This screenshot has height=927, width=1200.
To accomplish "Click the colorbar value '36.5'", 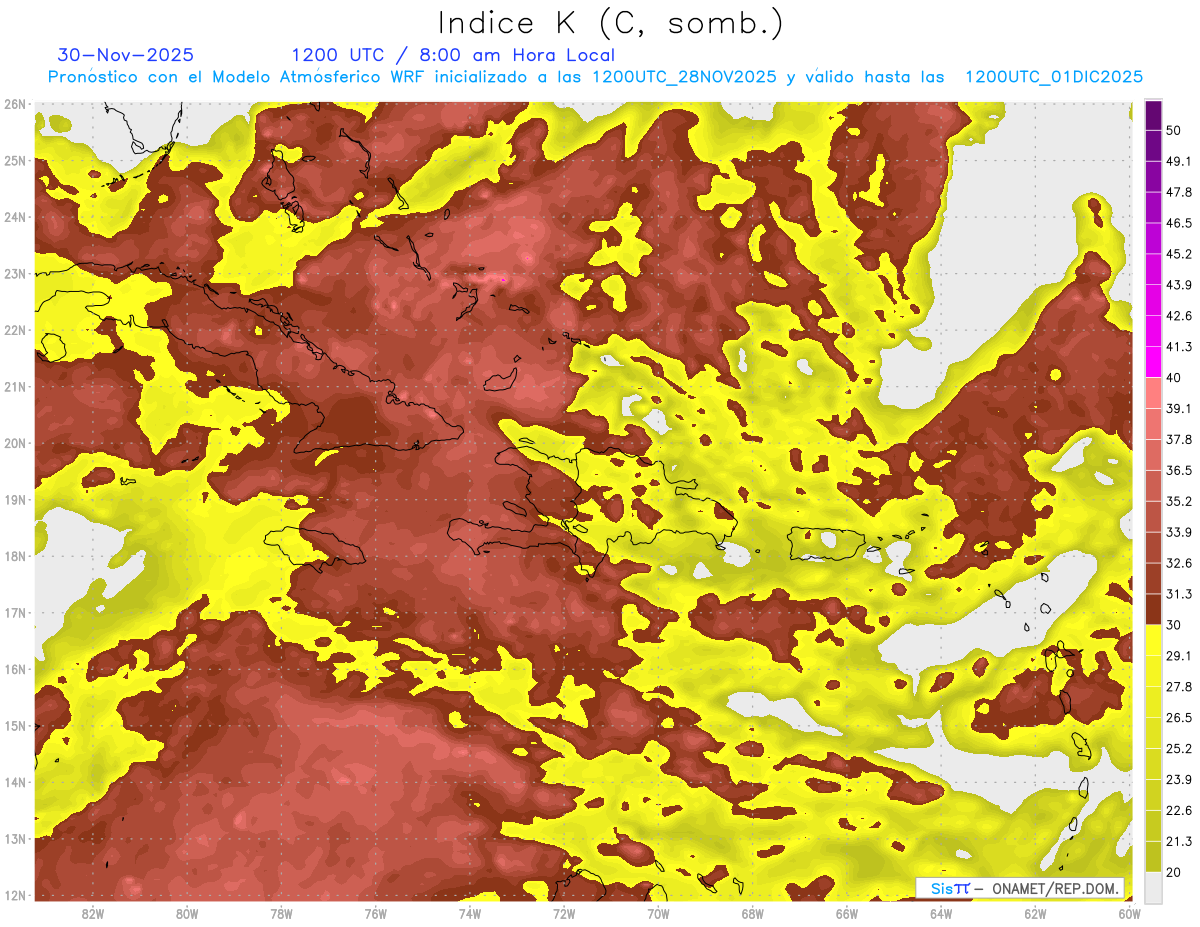I will point(1179,470).
